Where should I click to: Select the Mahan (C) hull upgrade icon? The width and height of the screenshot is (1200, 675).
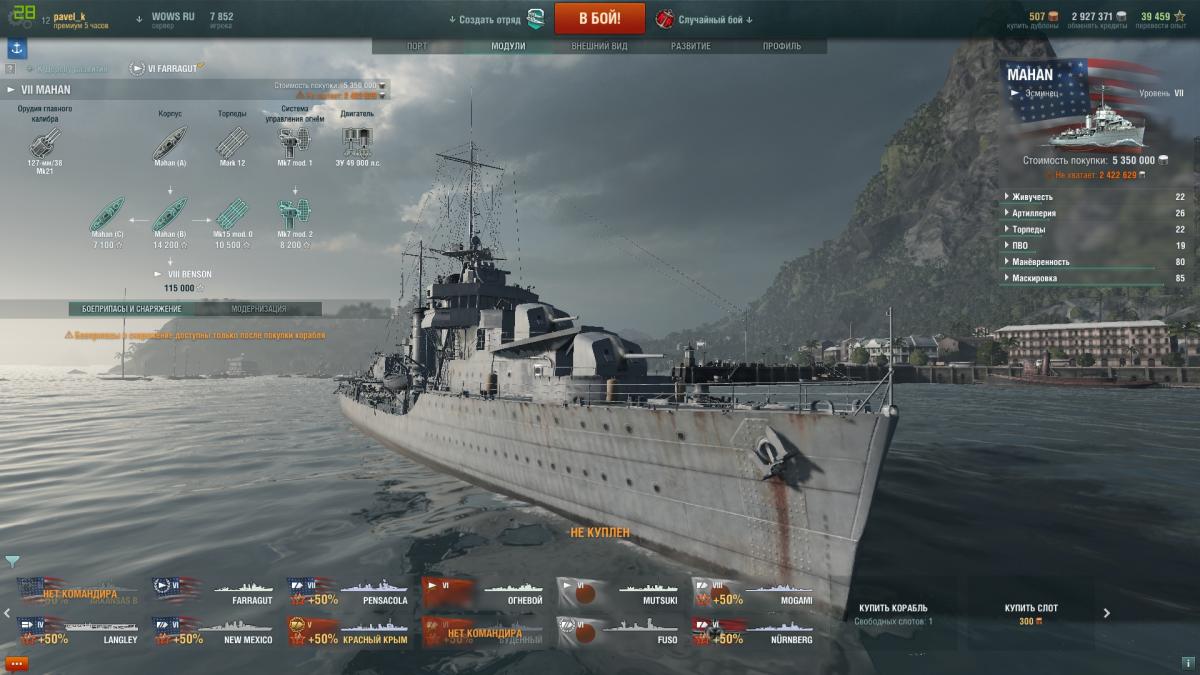tap(107, 213)
